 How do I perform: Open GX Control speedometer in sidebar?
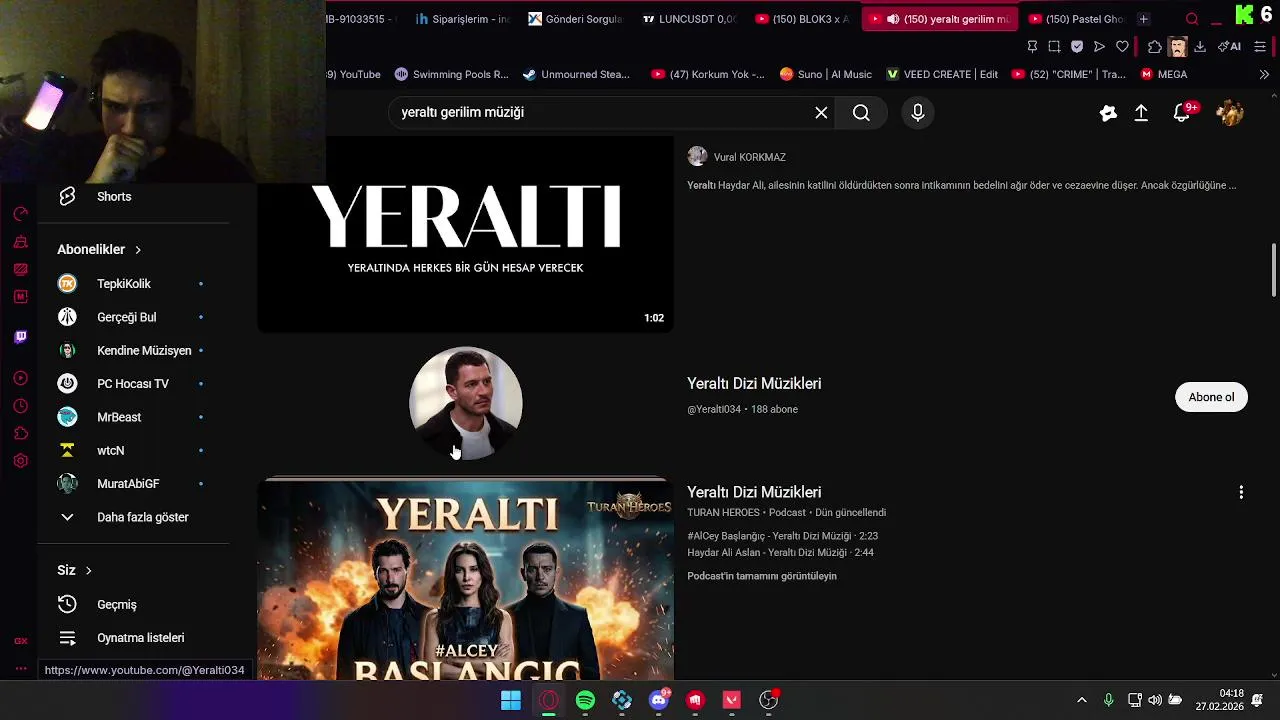click(x=20, y=214)
